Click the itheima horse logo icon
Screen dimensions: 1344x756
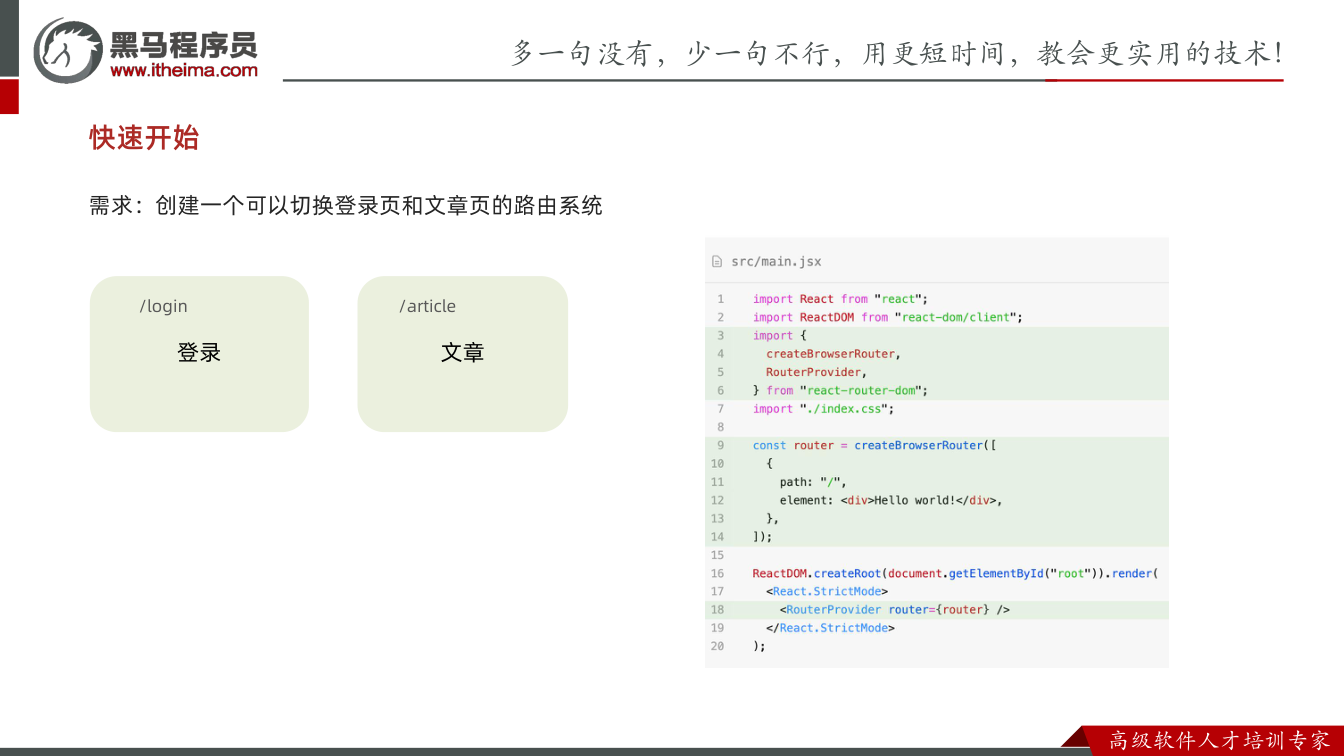pos(68,50)
